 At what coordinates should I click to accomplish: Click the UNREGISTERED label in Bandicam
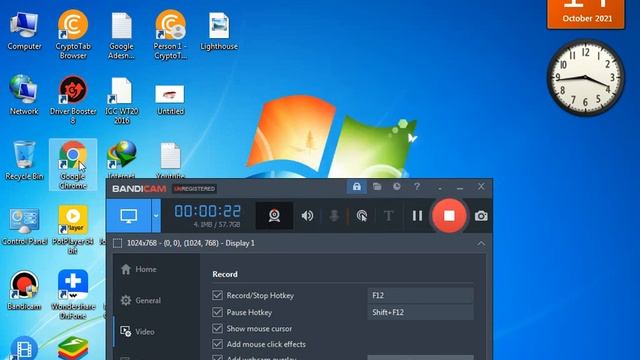(x=194, y=189)
